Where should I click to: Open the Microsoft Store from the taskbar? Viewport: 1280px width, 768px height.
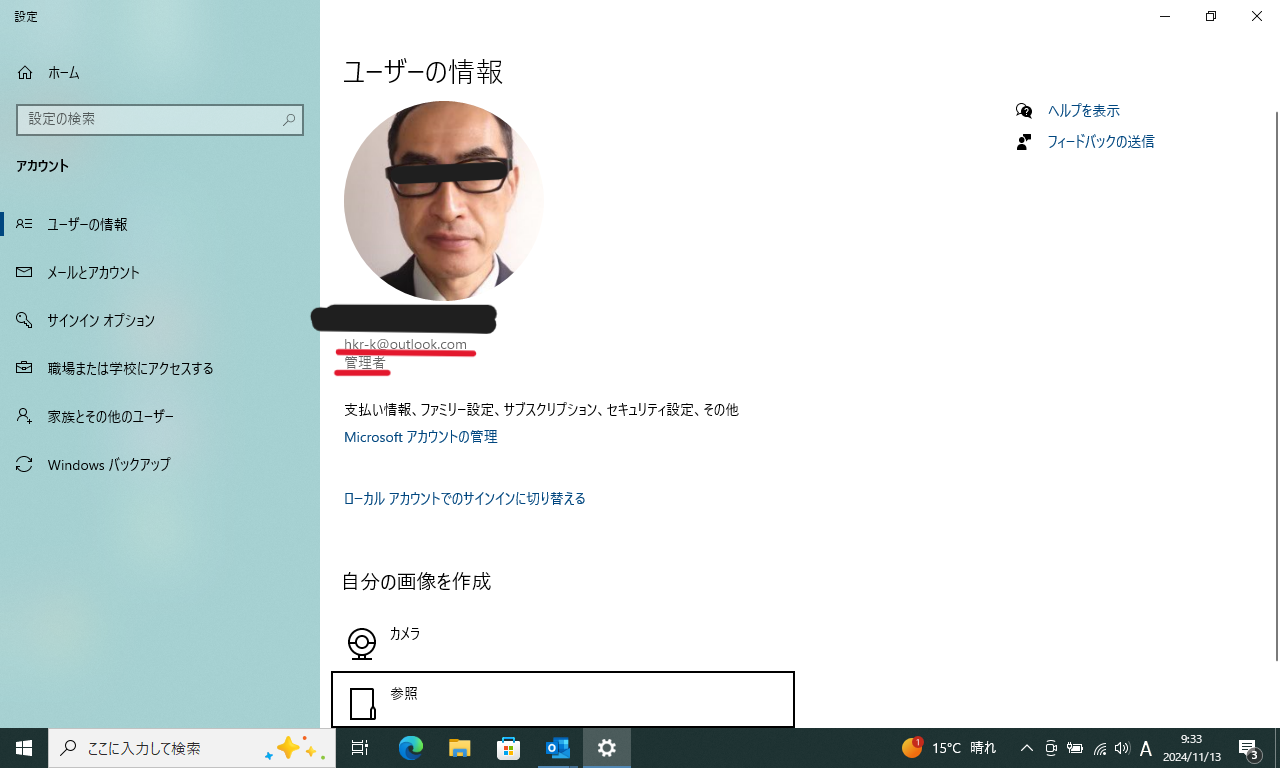(508, 747)
